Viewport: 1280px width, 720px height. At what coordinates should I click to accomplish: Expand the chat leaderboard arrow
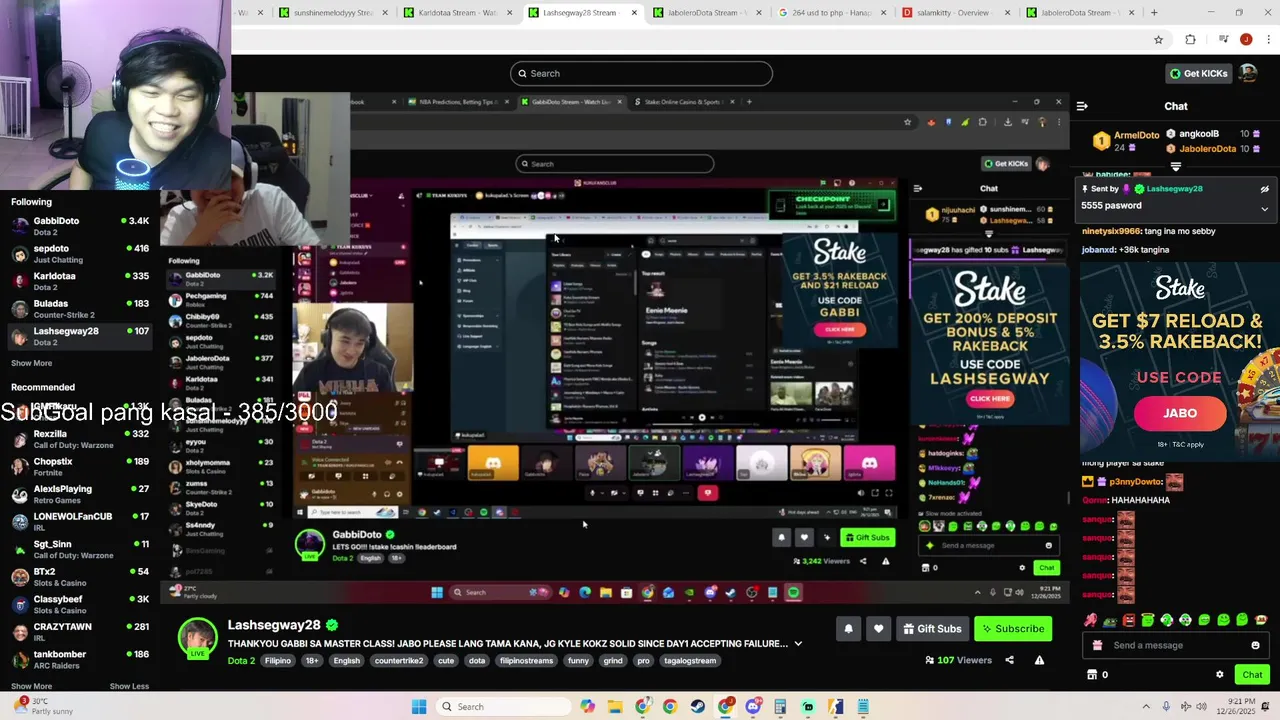(1176, 166)
